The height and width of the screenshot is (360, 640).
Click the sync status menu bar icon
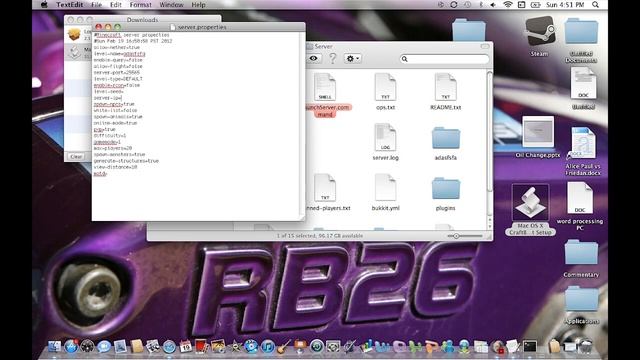click(453, 5)
